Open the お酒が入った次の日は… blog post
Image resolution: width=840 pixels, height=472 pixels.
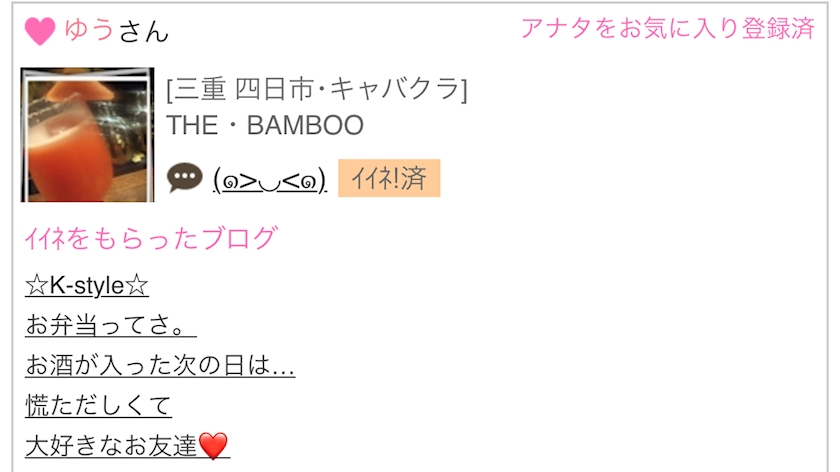(x=160, y=365)
